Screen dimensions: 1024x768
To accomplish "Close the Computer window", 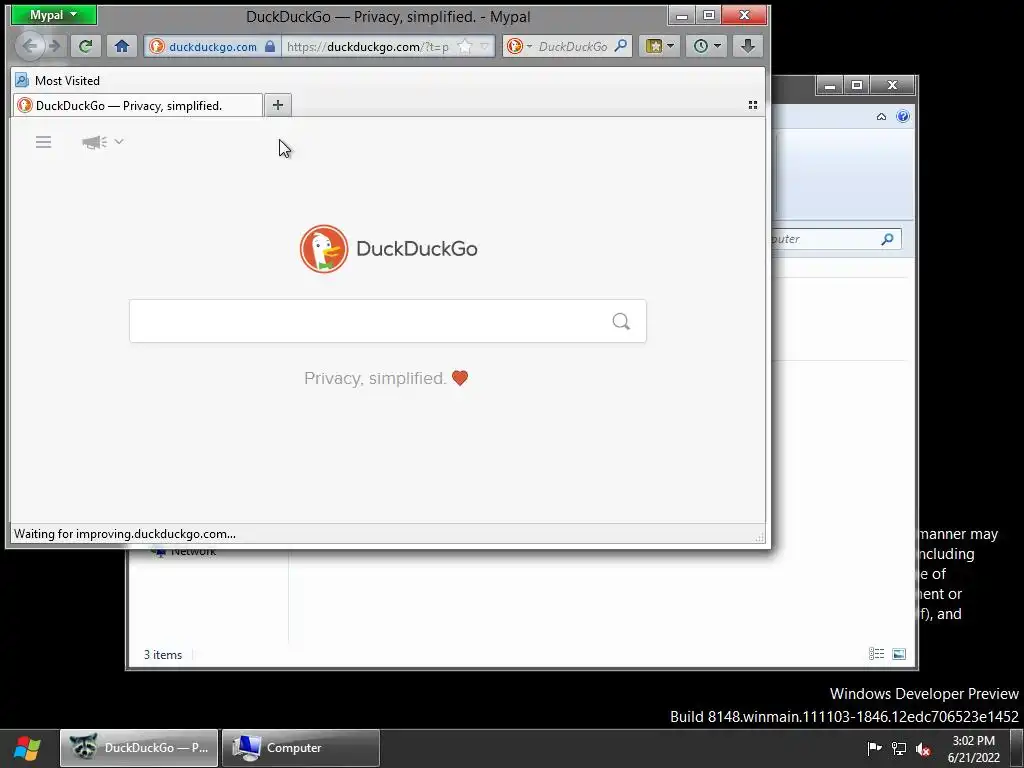I will pyautogui.click(x=892, y=85).
